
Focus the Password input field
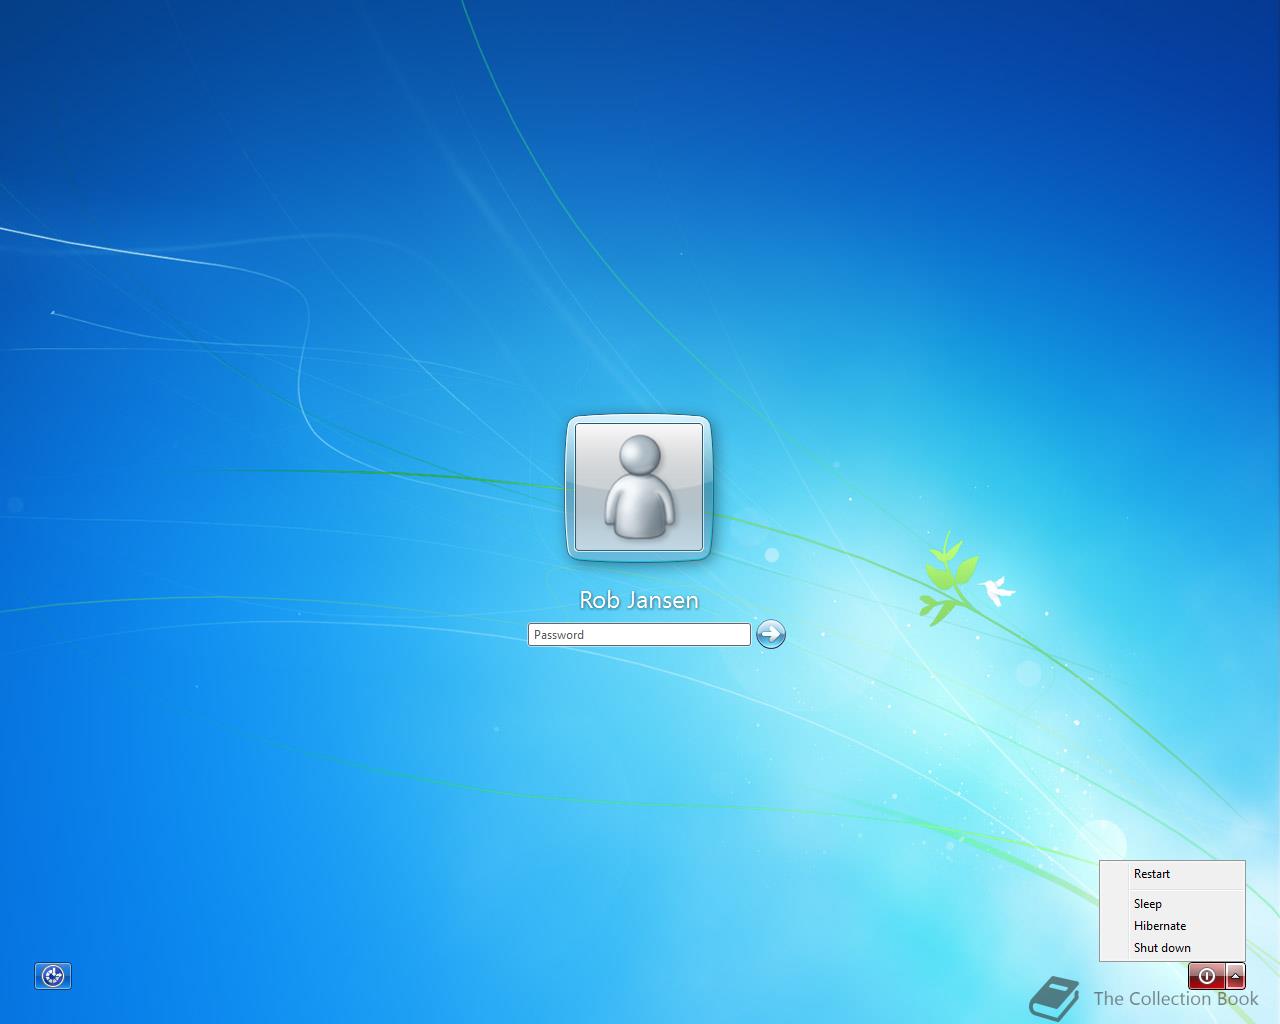[x=639, y=634]
